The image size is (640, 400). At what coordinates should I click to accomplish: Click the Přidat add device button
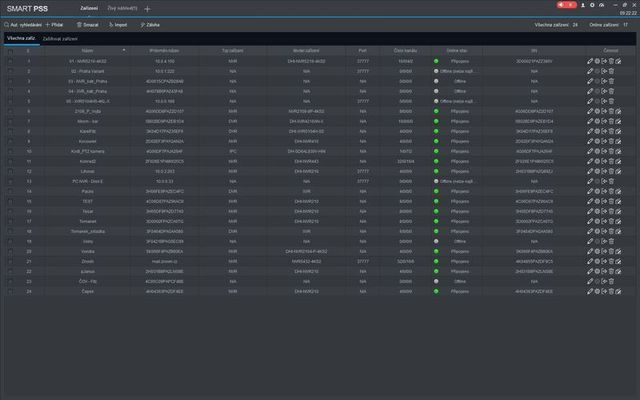(x=54, y=24)
